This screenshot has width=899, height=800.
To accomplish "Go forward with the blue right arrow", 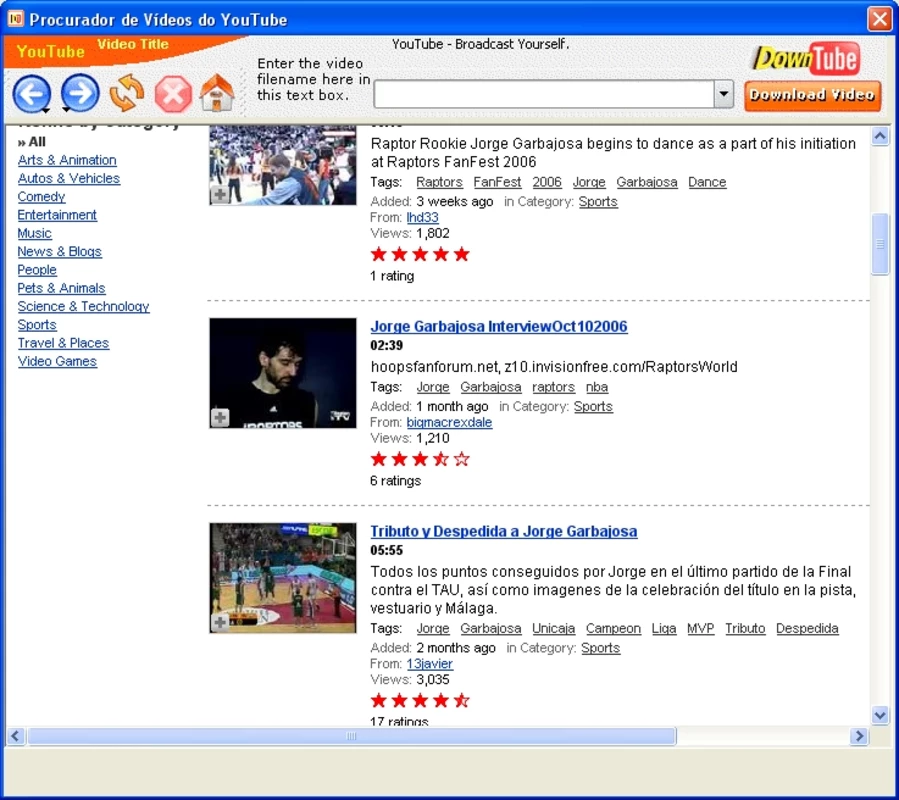I will (80, 93).
